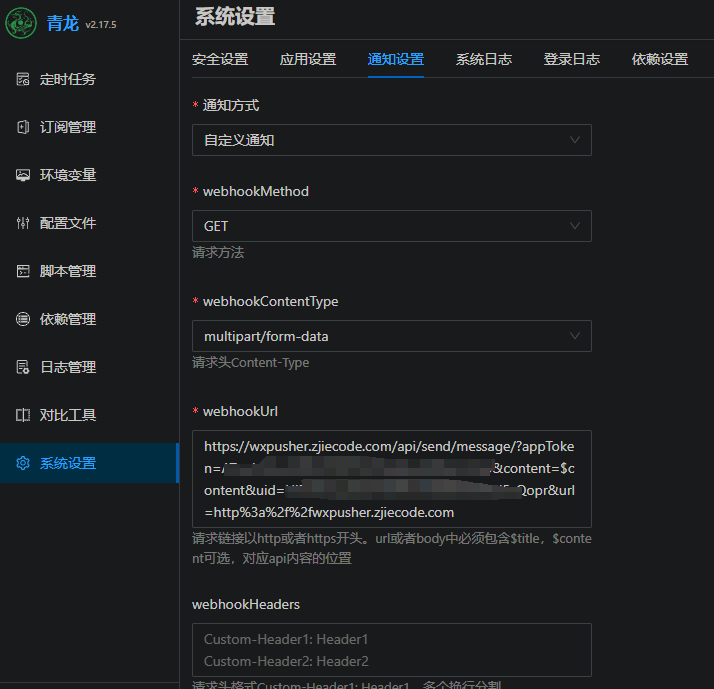This screenshot has width=714, height=689.
Task: Click the webhookMethod field label
Action: (255, 191)
